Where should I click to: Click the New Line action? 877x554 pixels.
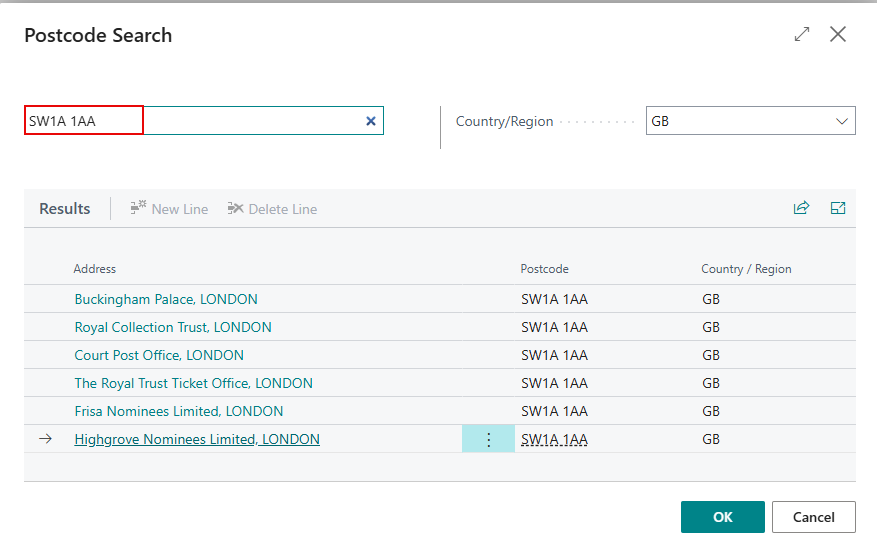pyautogui.click(x=169, y=209)
